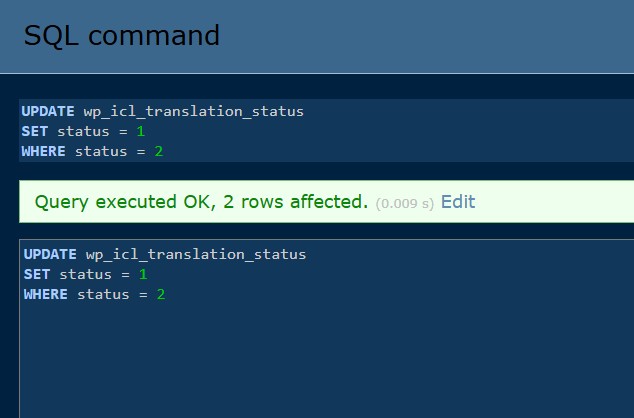Click wp_icl_translation_status table name in editor textarea
Viewport: 634px width, 418px height.
coord(194,254)
